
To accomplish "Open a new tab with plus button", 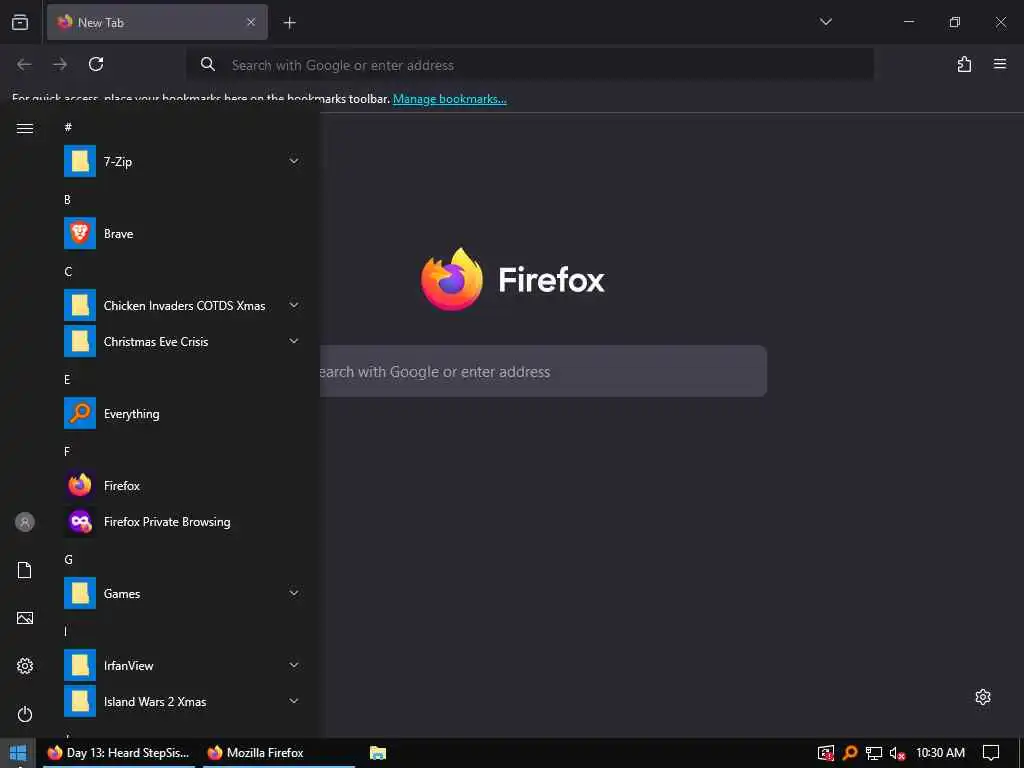I will point(289,23).
